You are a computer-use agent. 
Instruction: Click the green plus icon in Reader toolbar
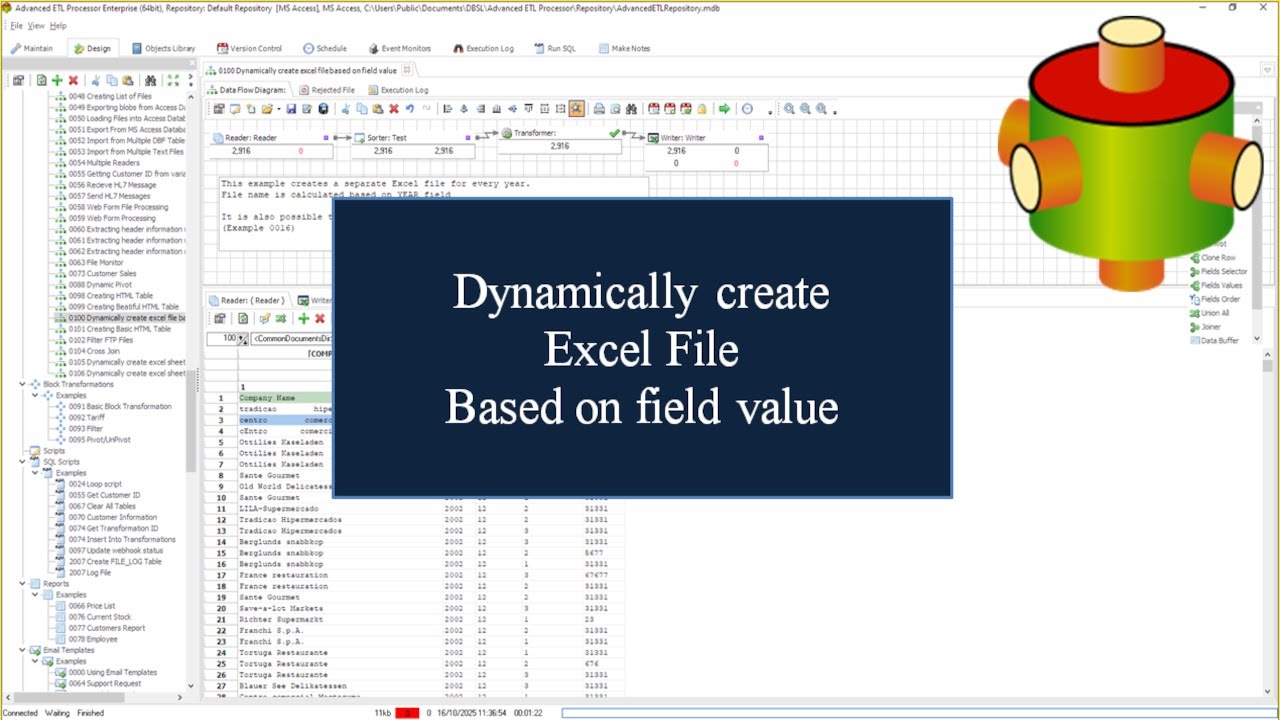pyautogui.click(x=304, y=318)
